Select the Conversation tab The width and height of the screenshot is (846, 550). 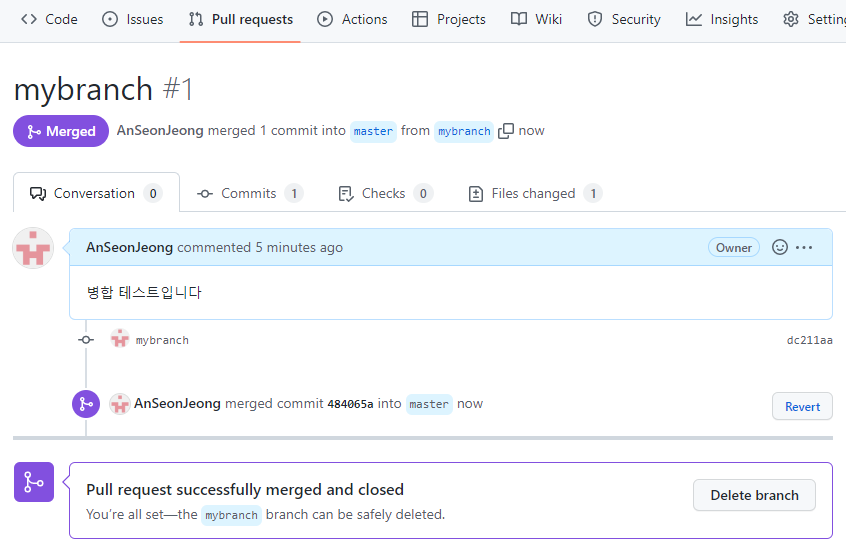96,193
